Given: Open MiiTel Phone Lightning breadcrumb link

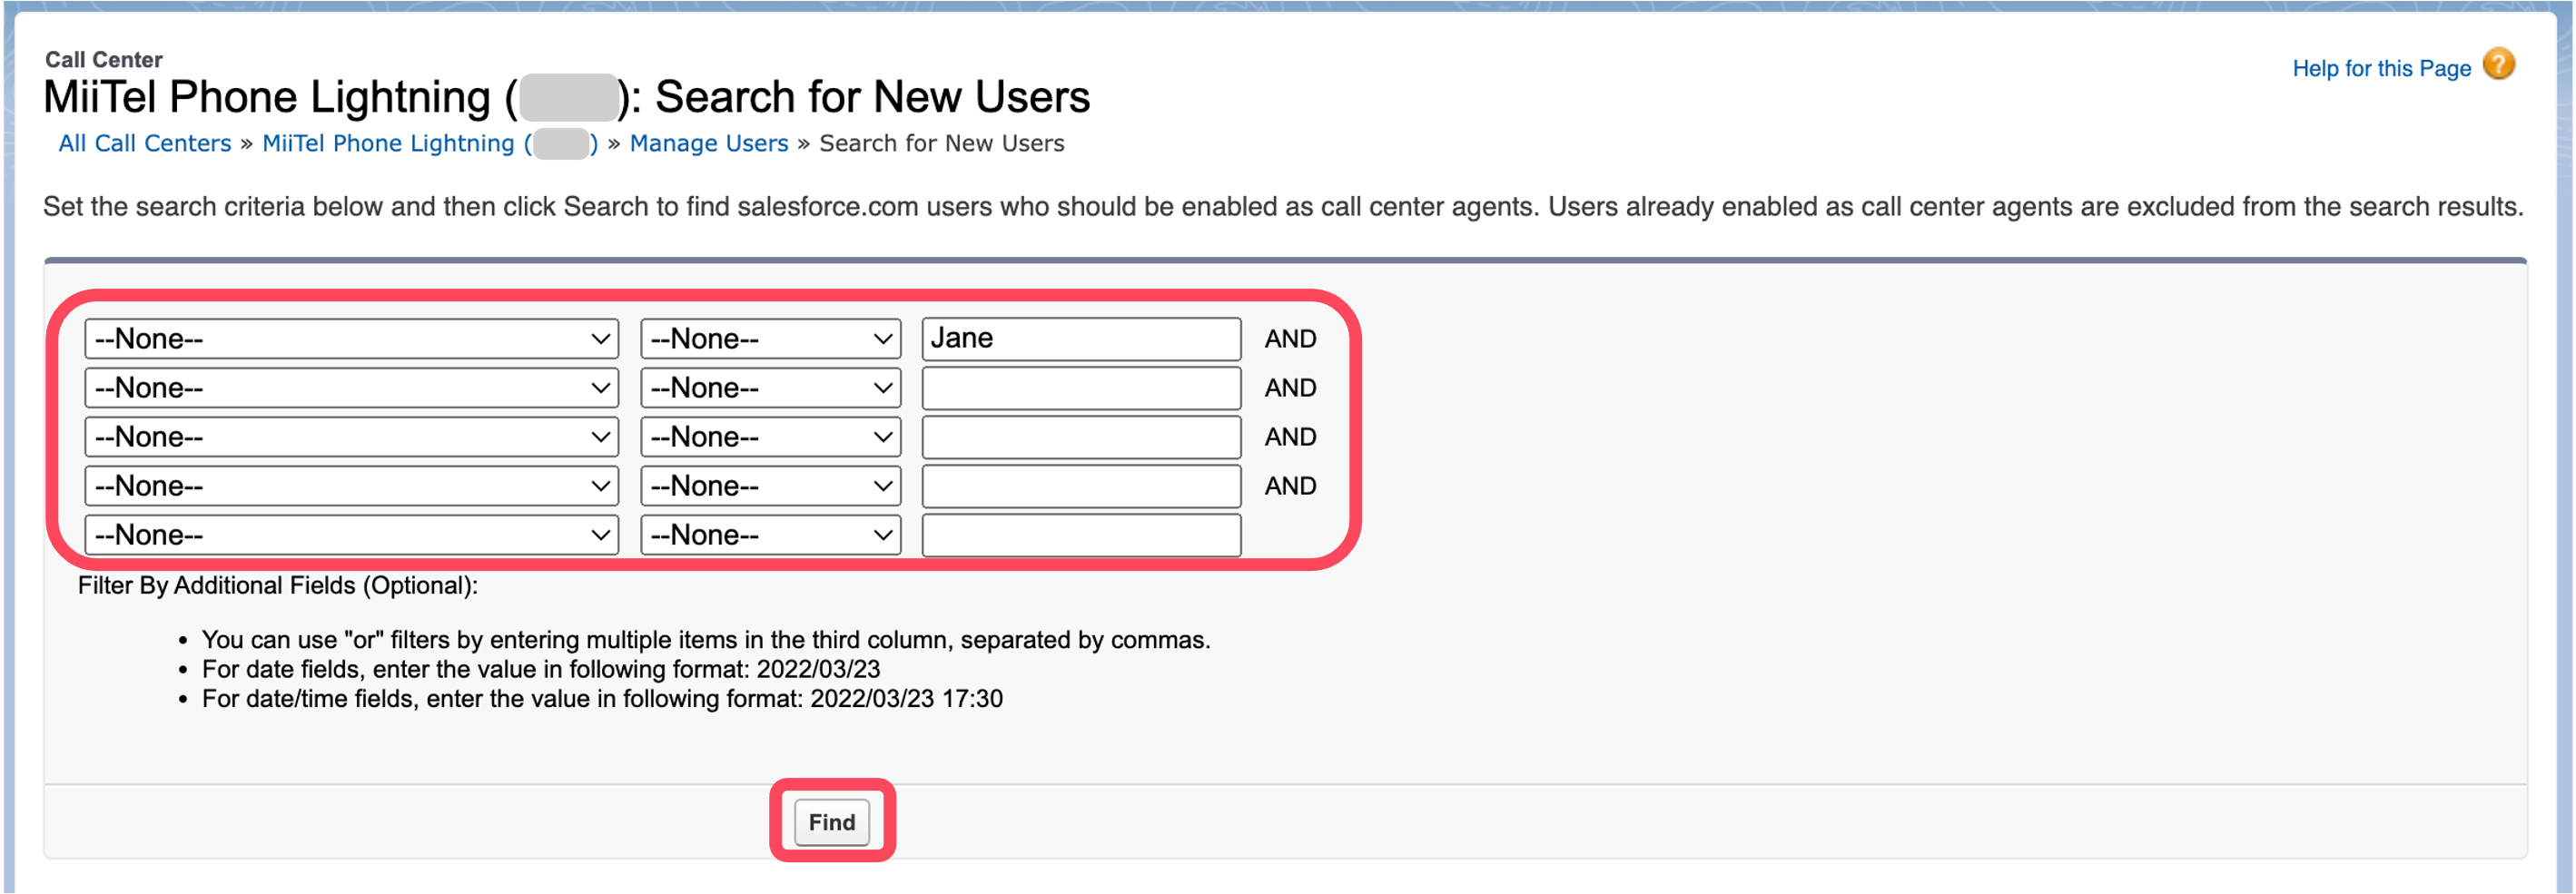Looking at the screenshot, I should coord(430,144).
